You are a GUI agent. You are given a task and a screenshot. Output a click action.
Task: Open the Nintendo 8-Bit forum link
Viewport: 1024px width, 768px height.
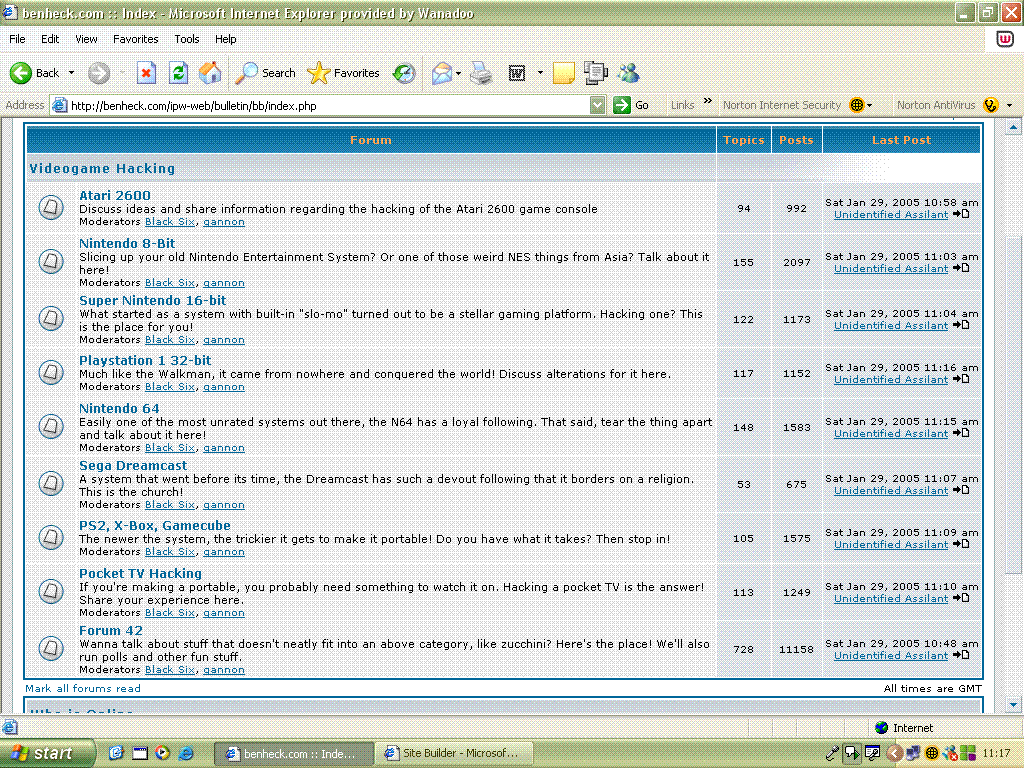(x=127, y=244)
